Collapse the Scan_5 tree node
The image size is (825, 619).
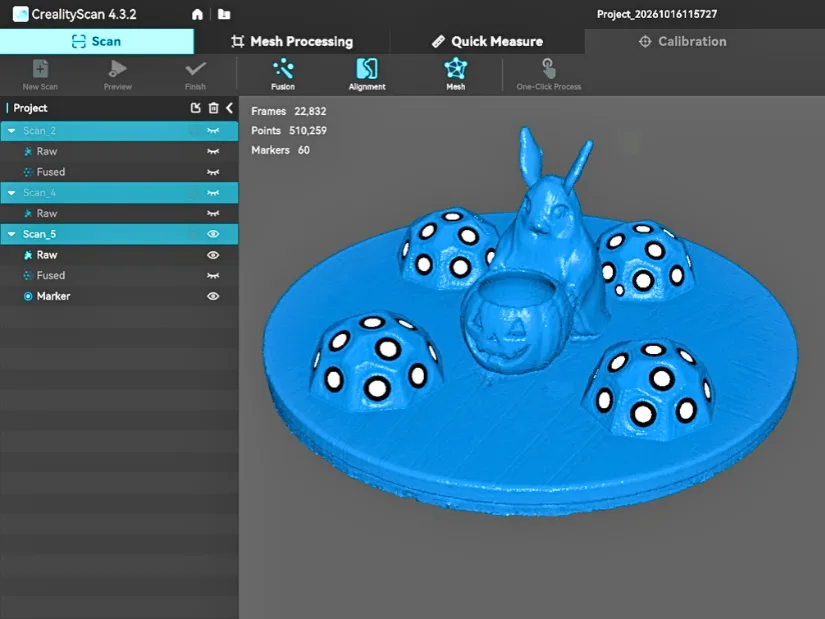tap(12, 234)
